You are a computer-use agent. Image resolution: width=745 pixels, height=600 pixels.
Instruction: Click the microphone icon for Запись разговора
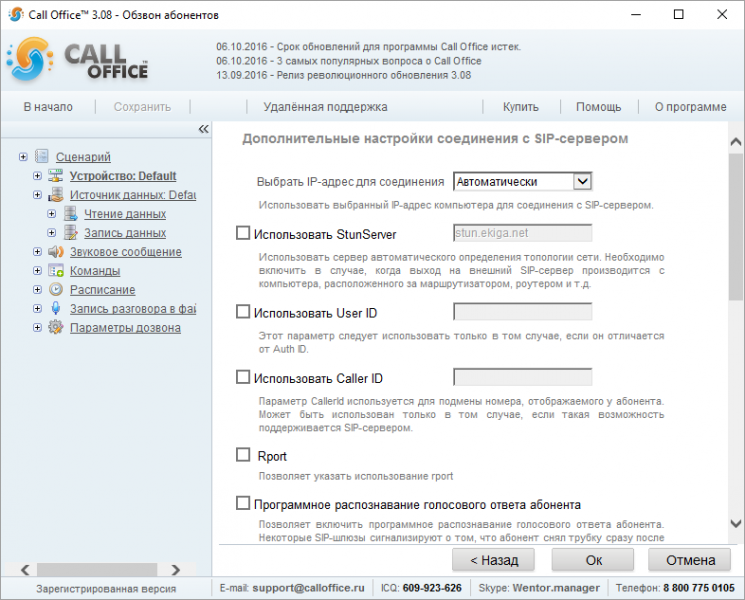[56, 308]
